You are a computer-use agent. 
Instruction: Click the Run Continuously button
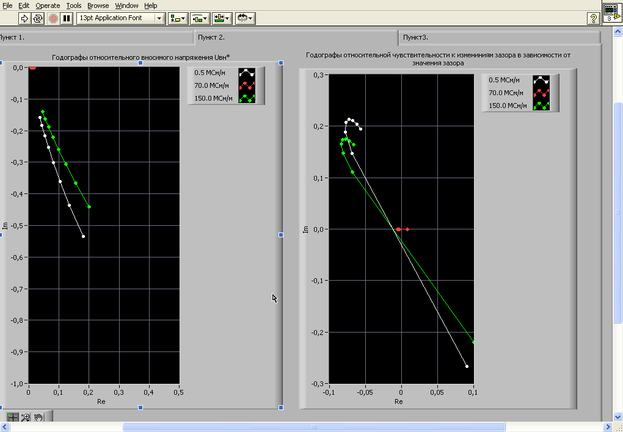(38, 18)
